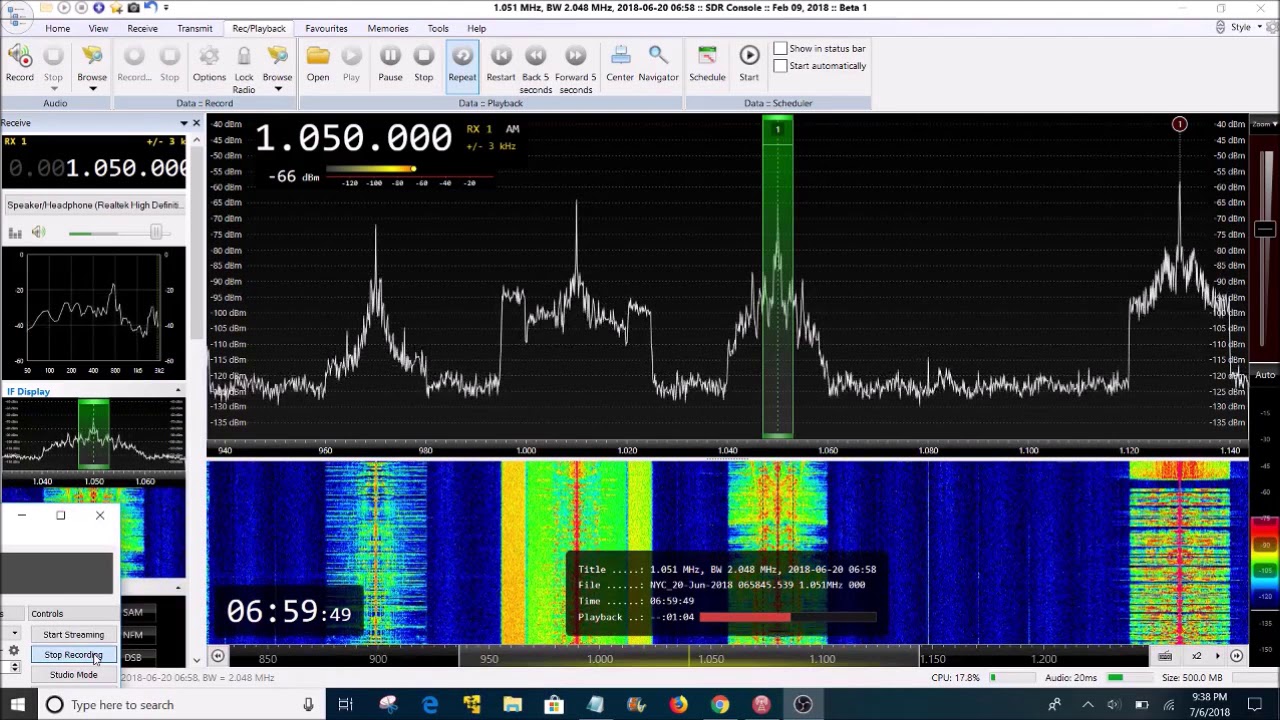The image size is (1280, 720).
Task: Click the Auto button on right side
Action: click(x=1265, y=375)
